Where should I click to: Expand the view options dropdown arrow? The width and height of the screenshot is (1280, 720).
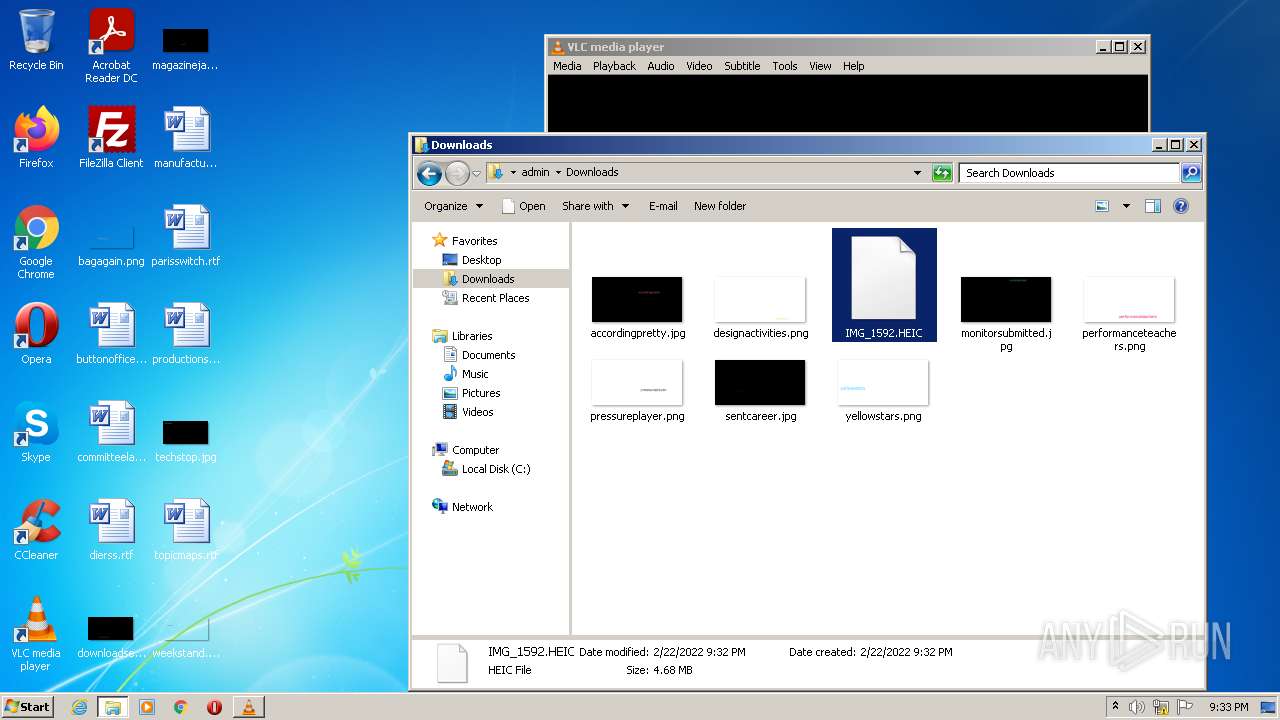[1126, 206]
